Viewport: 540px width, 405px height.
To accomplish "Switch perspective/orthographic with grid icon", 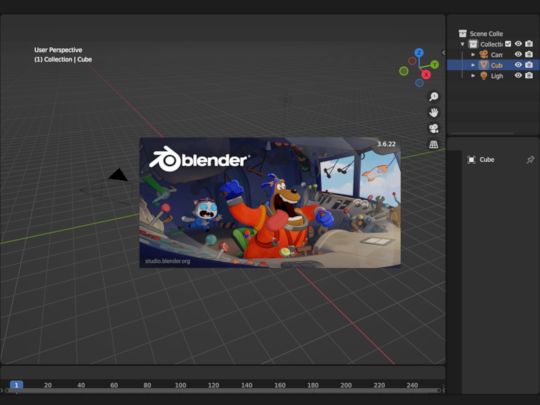I will (434, 144).
